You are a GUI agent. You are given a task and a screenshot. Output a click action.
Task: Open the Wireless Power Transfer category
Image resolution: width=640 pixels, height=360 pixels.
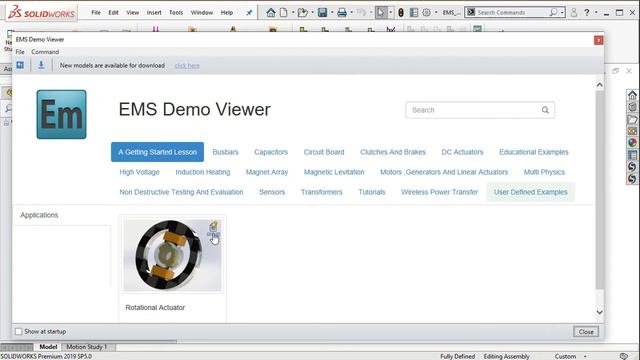tap(440, 192)
